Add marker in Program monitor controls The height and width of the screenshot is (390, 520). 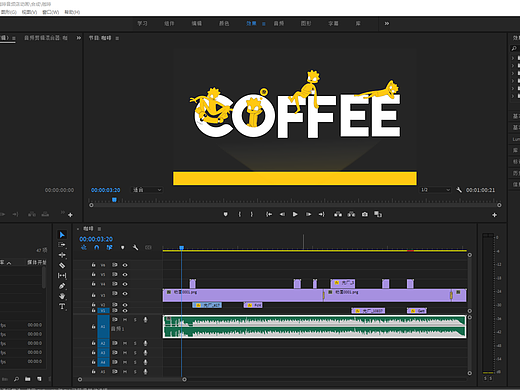pos(226,214)
